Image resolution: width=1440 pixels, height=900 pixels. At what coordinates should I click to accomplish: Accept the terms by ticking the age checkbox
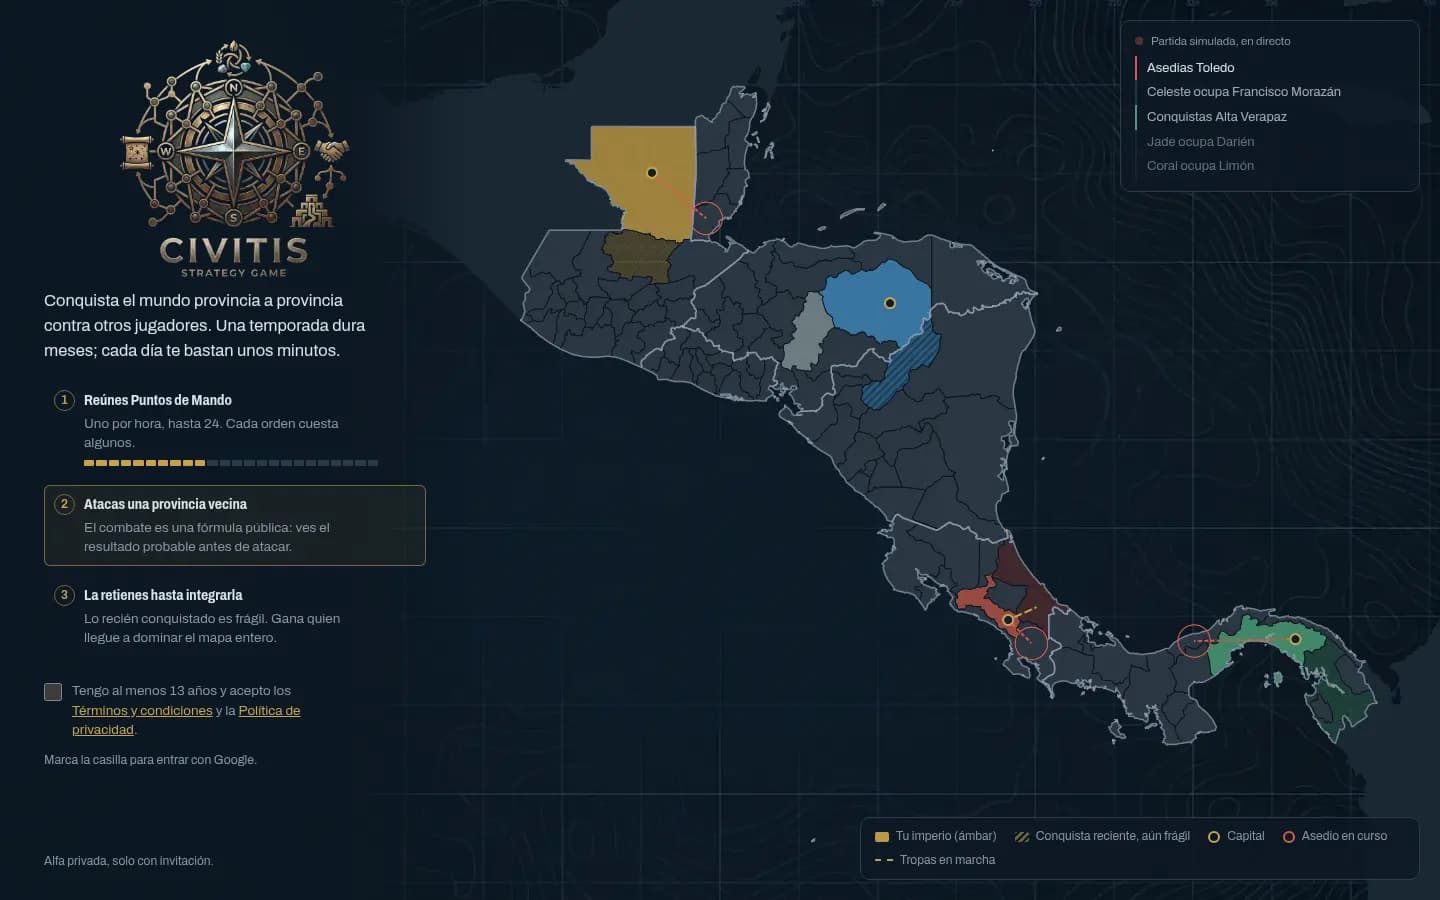pos(53,692)
